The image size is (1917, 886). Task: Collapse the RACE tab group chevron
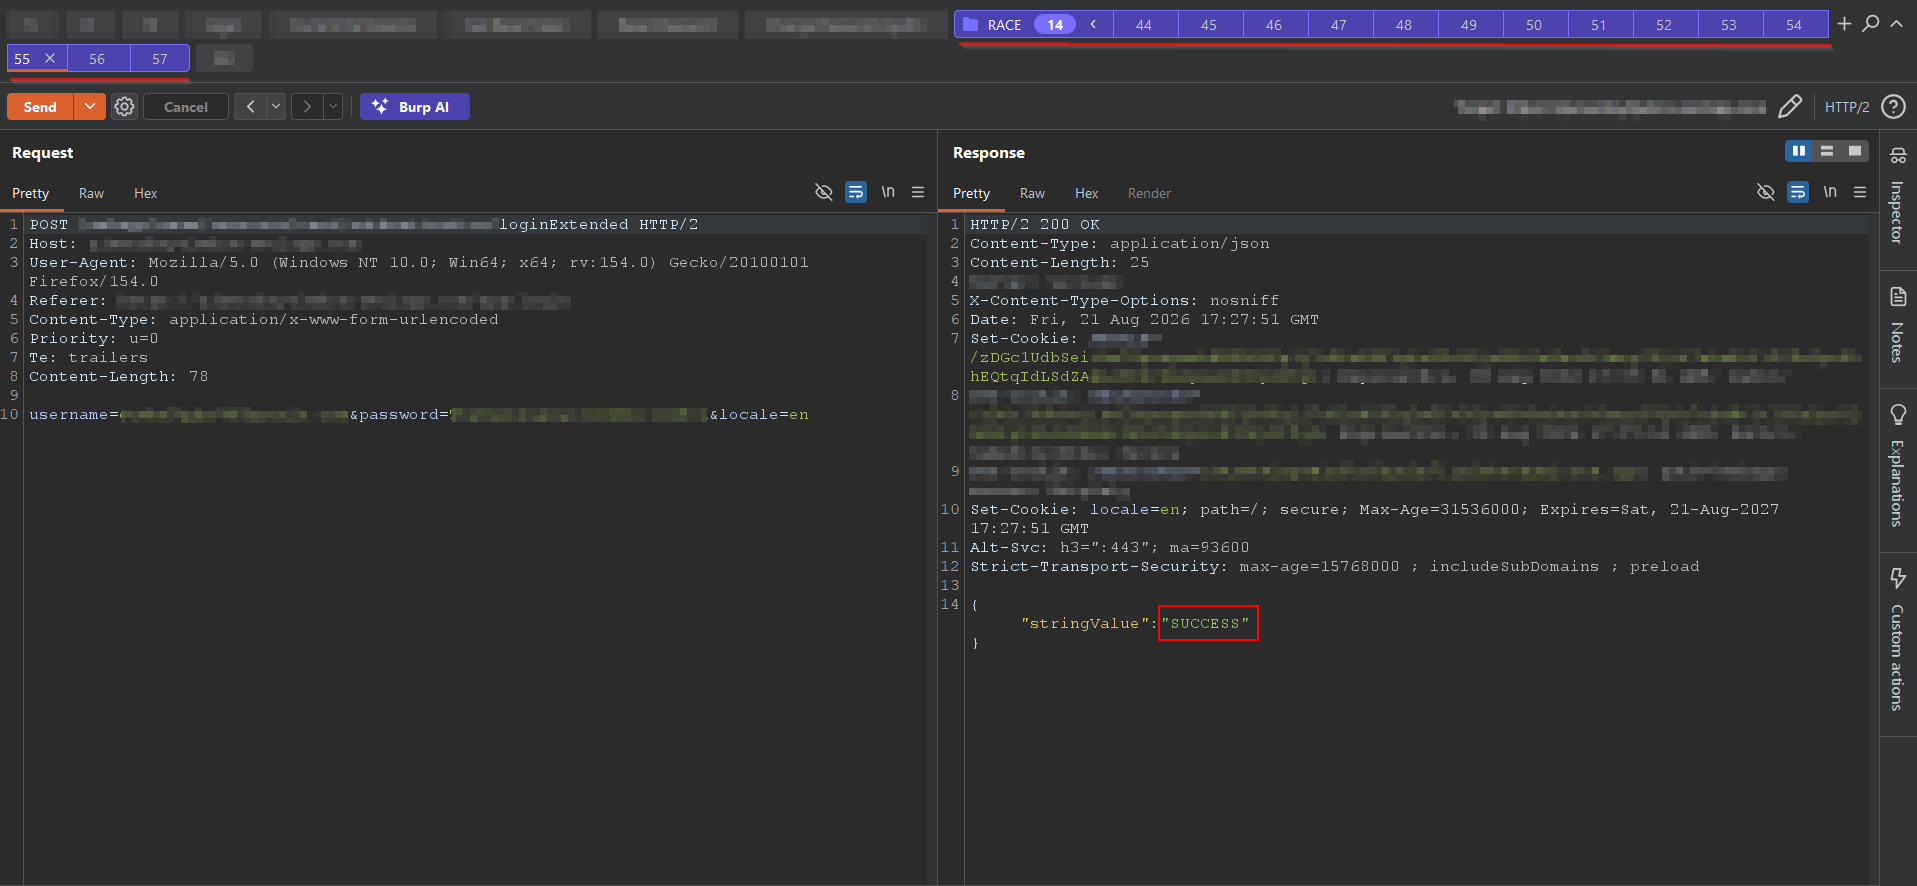click(x=1093, y=24)
